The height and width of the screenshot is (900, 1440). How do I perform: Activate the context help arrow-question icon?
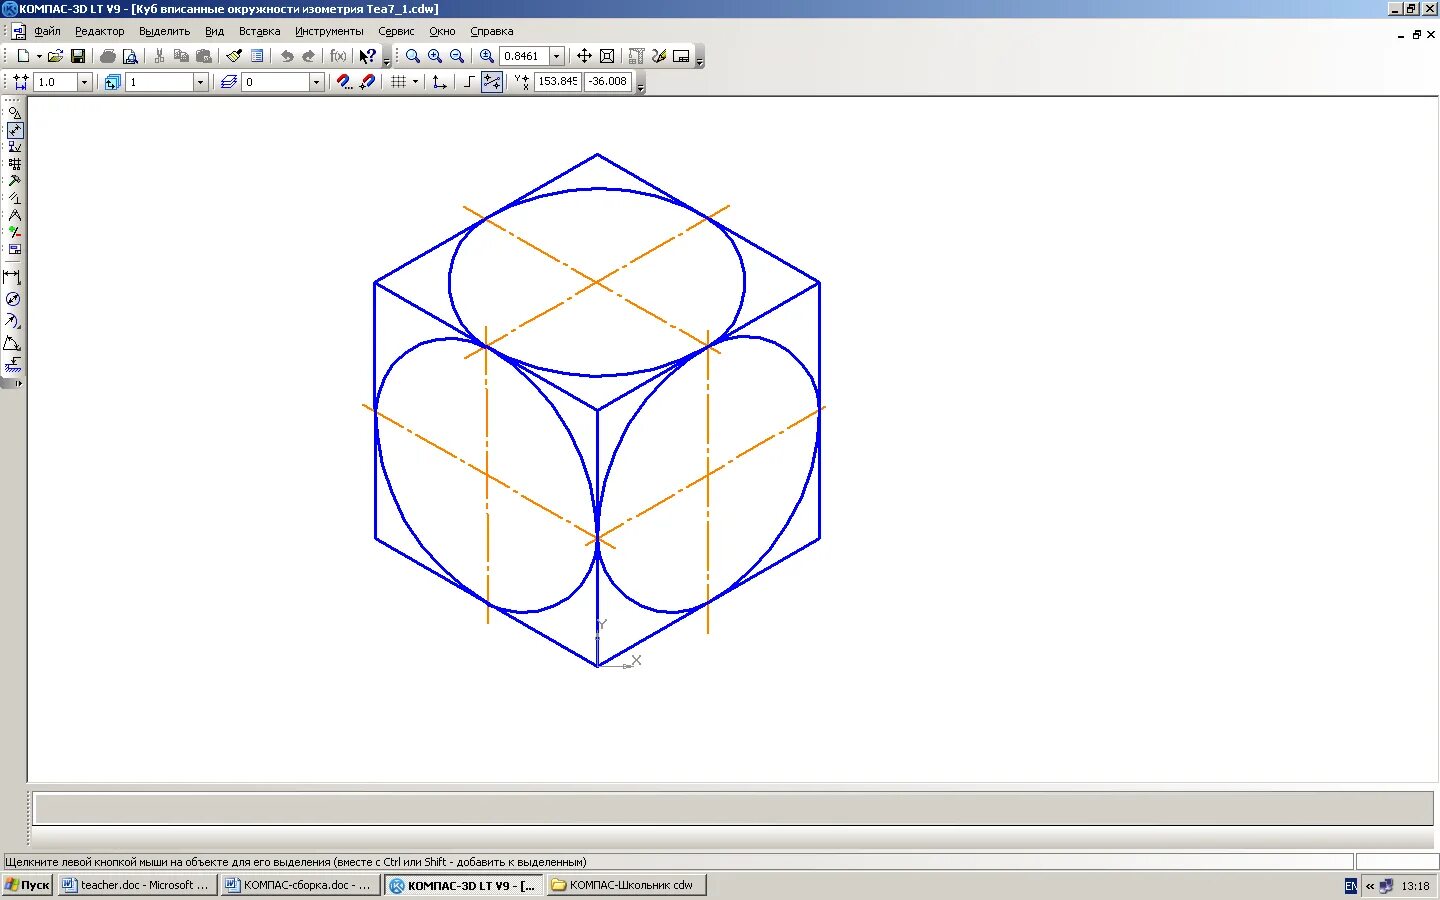pyautogui.click(x=368, y=56)
